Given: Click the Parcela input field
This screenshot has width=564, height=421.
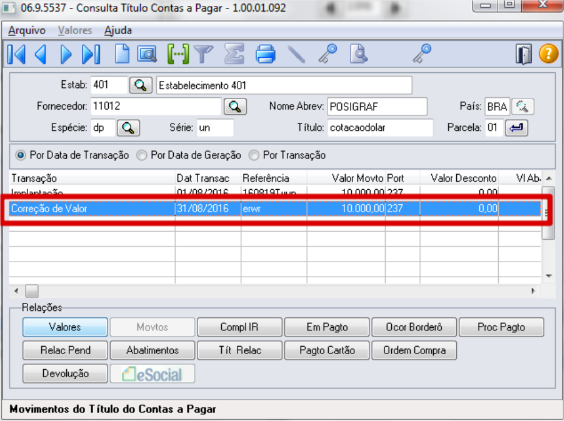Looking at the screenshot, I should (494, 128).
